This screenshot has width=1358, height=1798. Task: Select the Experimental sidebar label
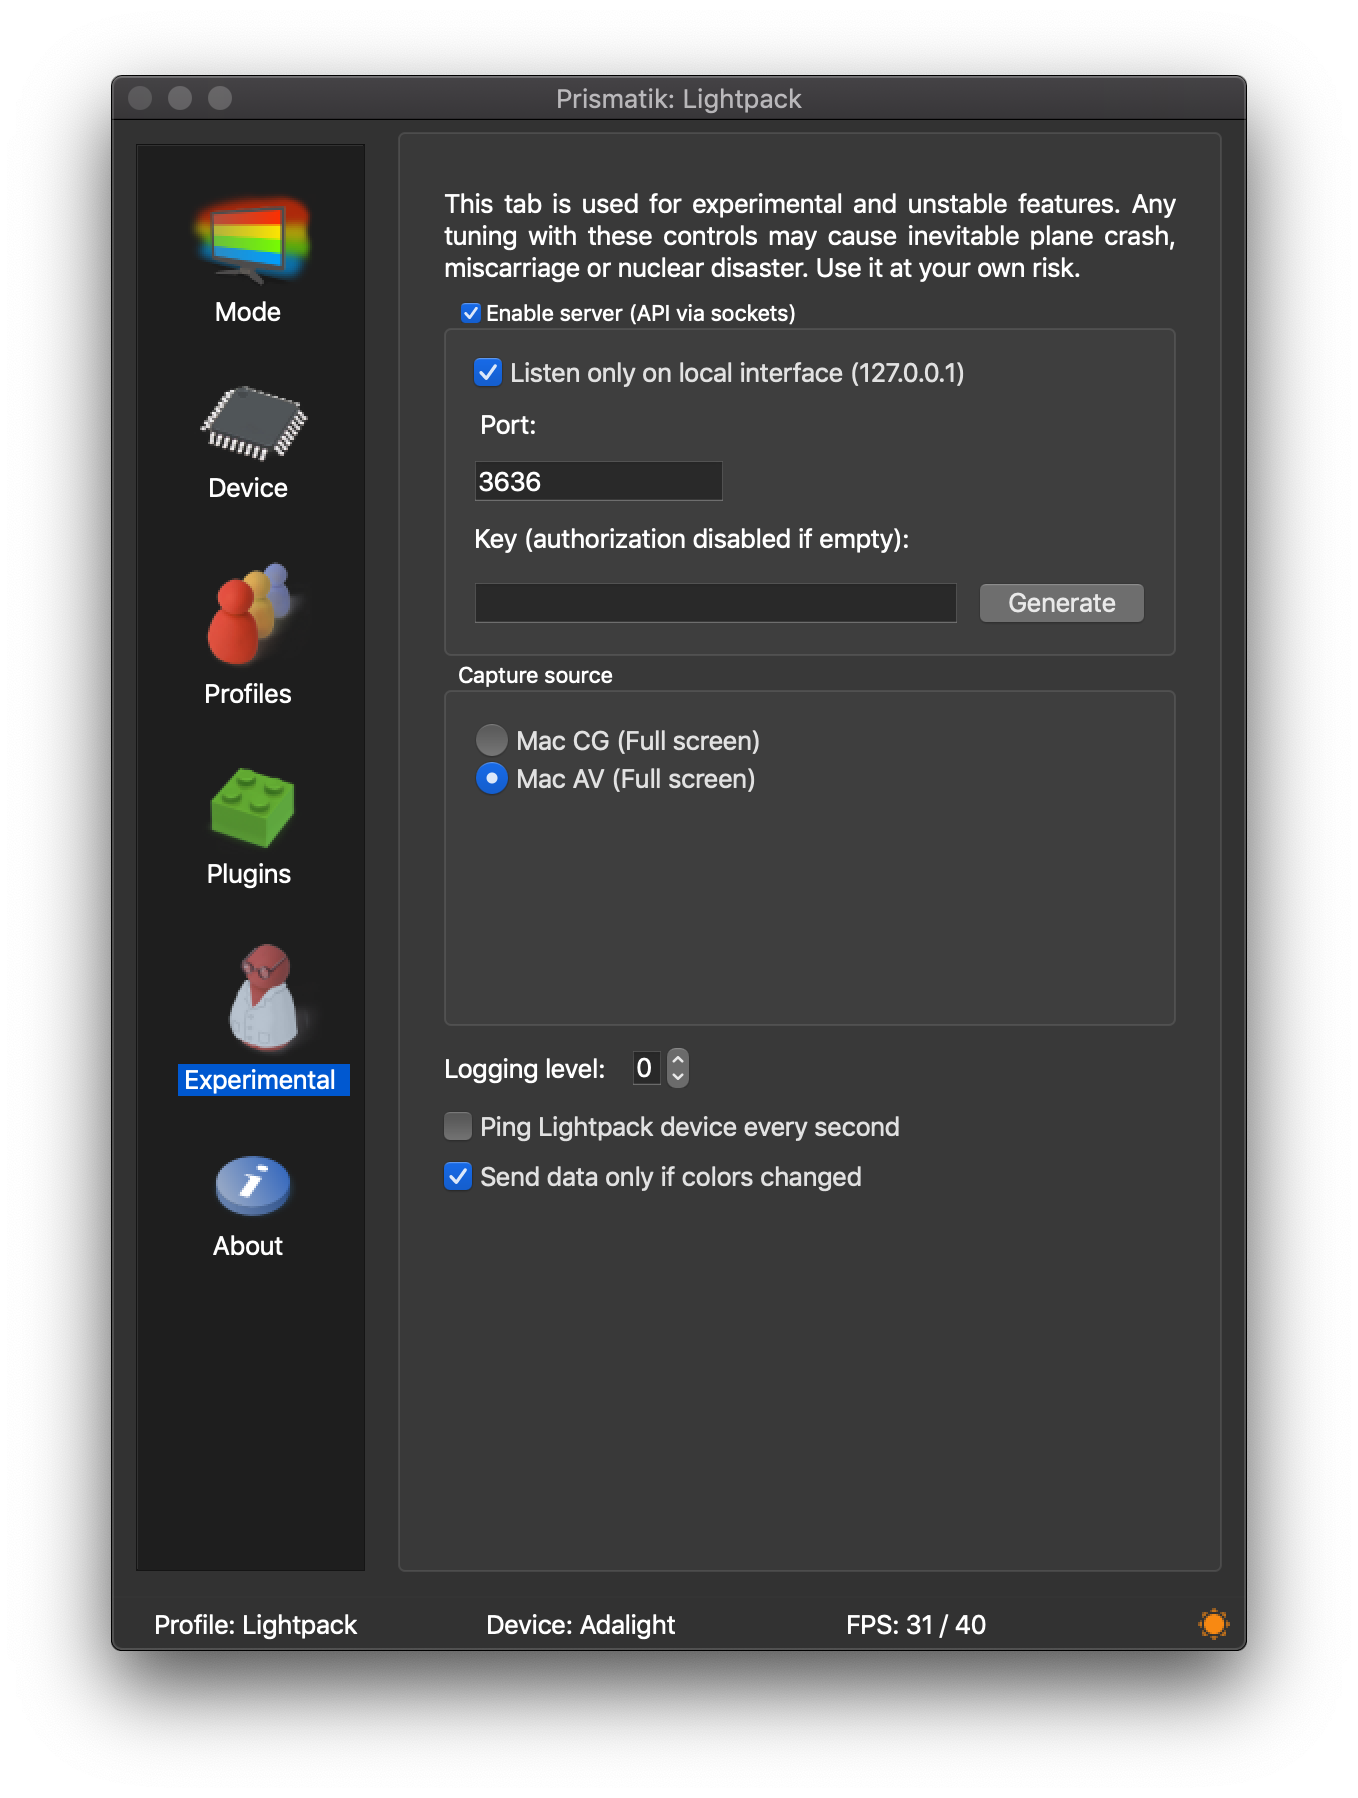(x=264, y=1080)
